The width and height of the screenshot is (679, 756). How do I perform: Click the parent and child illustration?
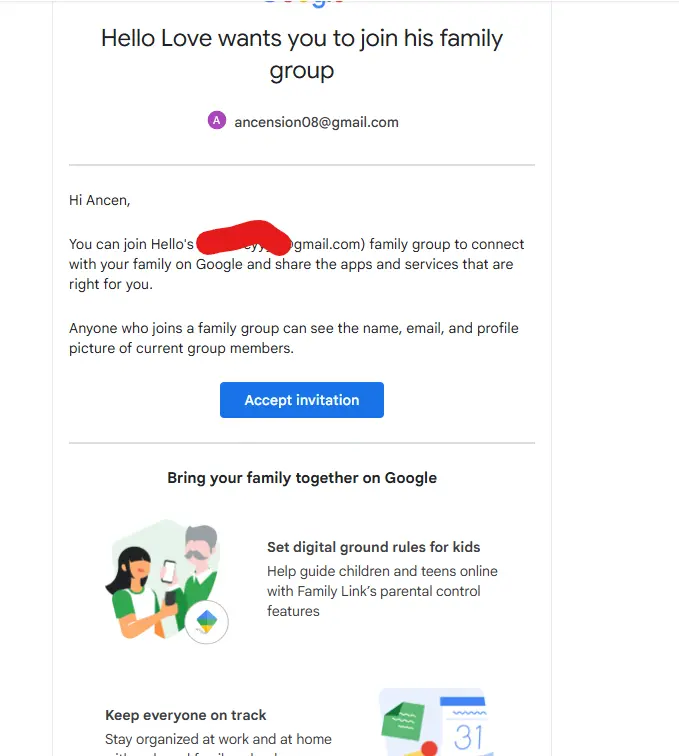click(x=166, y=581)
